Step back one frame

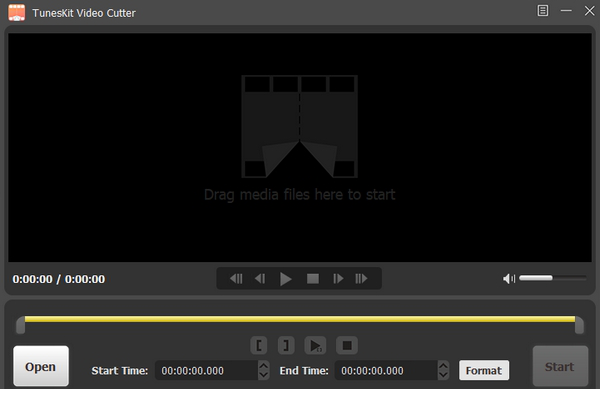260,279
